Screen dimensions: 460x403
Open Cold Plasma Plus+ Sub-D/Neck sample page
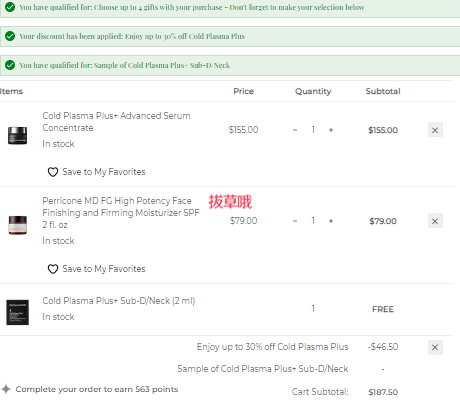pyautogui.click(x=119, y=301)
